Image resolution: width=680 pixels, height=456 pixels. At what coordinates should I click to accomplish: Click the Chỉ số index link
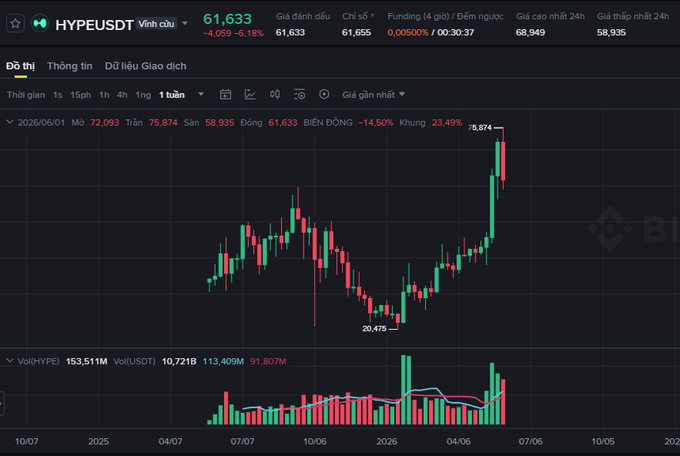click(358, 16)
